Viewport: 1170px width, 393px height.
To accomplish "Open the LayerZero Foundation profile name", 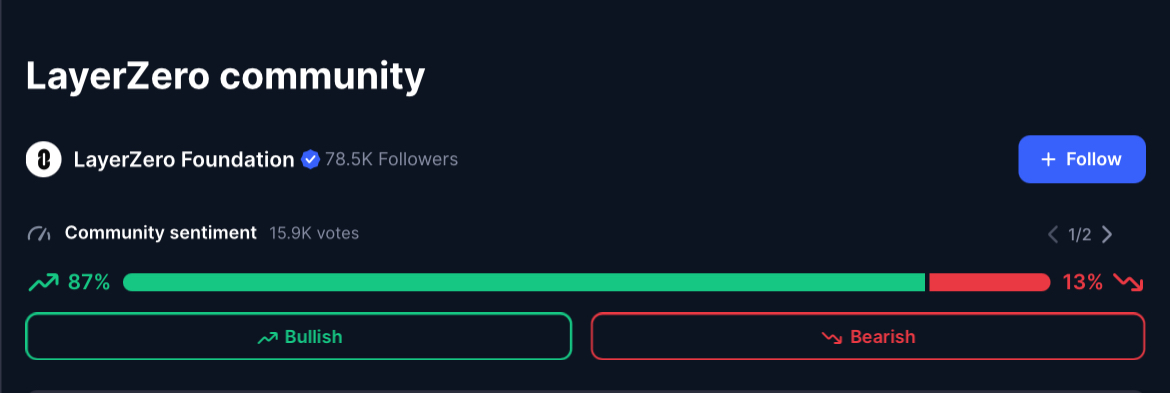I will [184, 159].
